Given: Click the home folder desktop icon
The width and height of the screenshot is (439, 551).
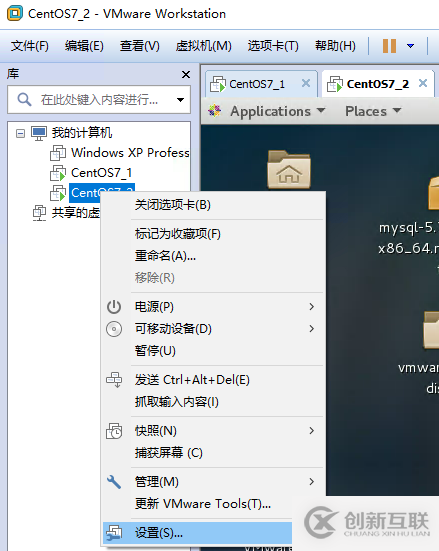Looking at the screenshot, I should point(289,170).
